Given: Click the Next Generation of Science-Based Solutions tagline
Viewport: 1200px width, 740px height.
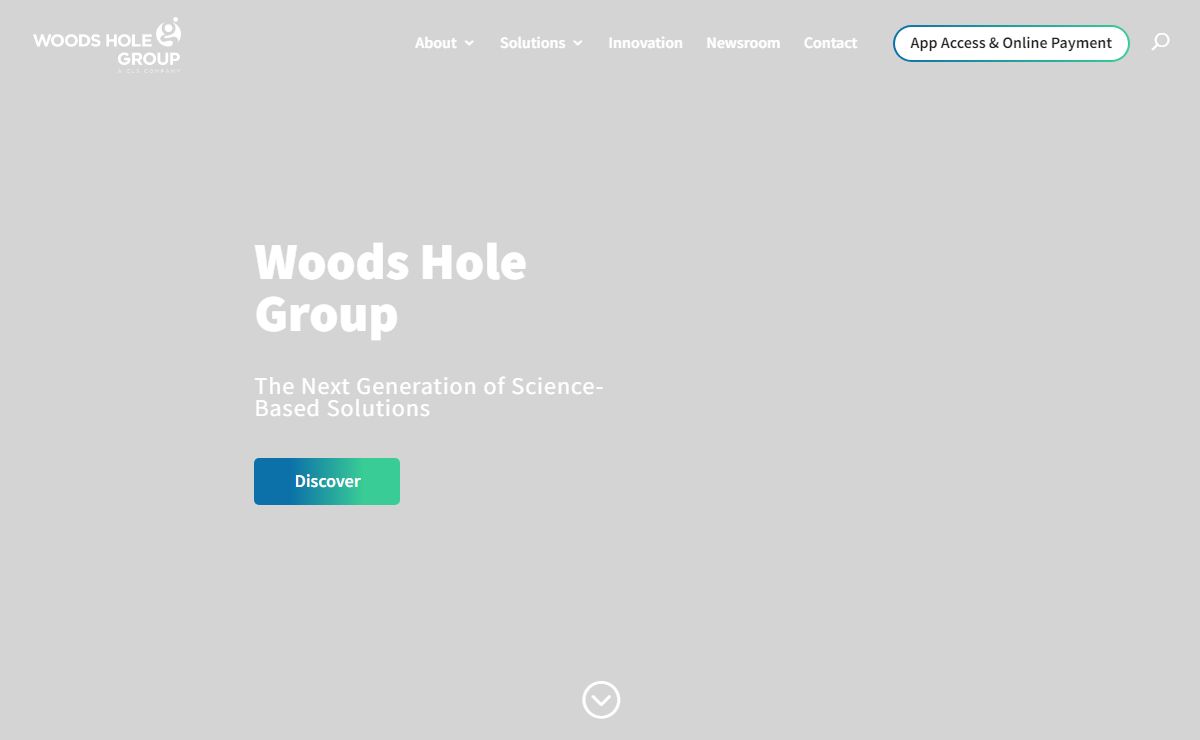Looking at the screenshot, I should click(x=429, y=397).
